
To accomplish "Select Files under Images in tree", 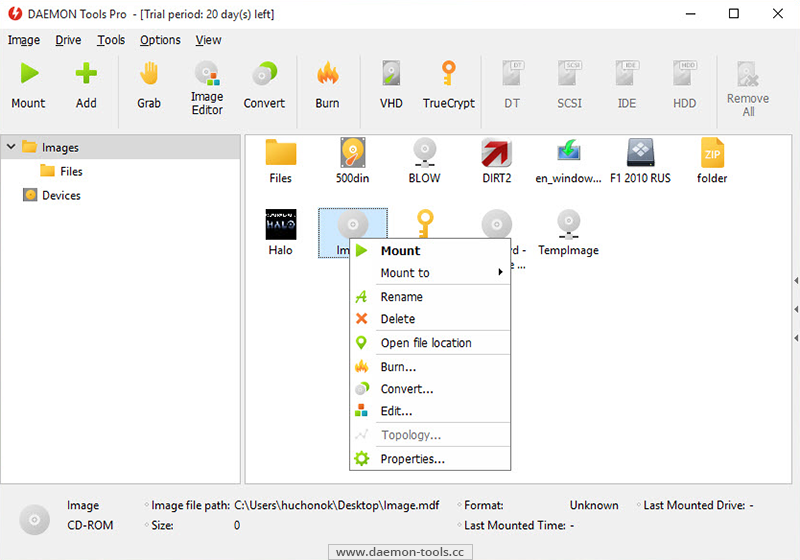I will pyautogui.click(x=71, y=171).
